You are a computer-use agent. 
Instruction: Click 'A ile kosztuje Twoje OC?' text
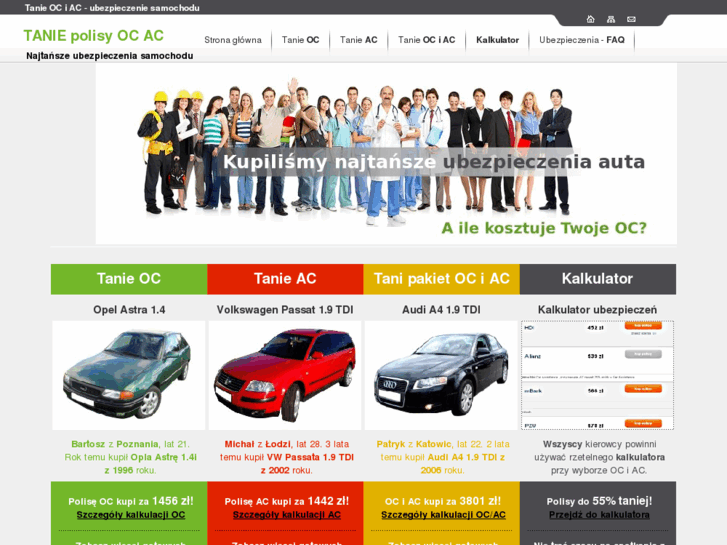pos(543,228)
